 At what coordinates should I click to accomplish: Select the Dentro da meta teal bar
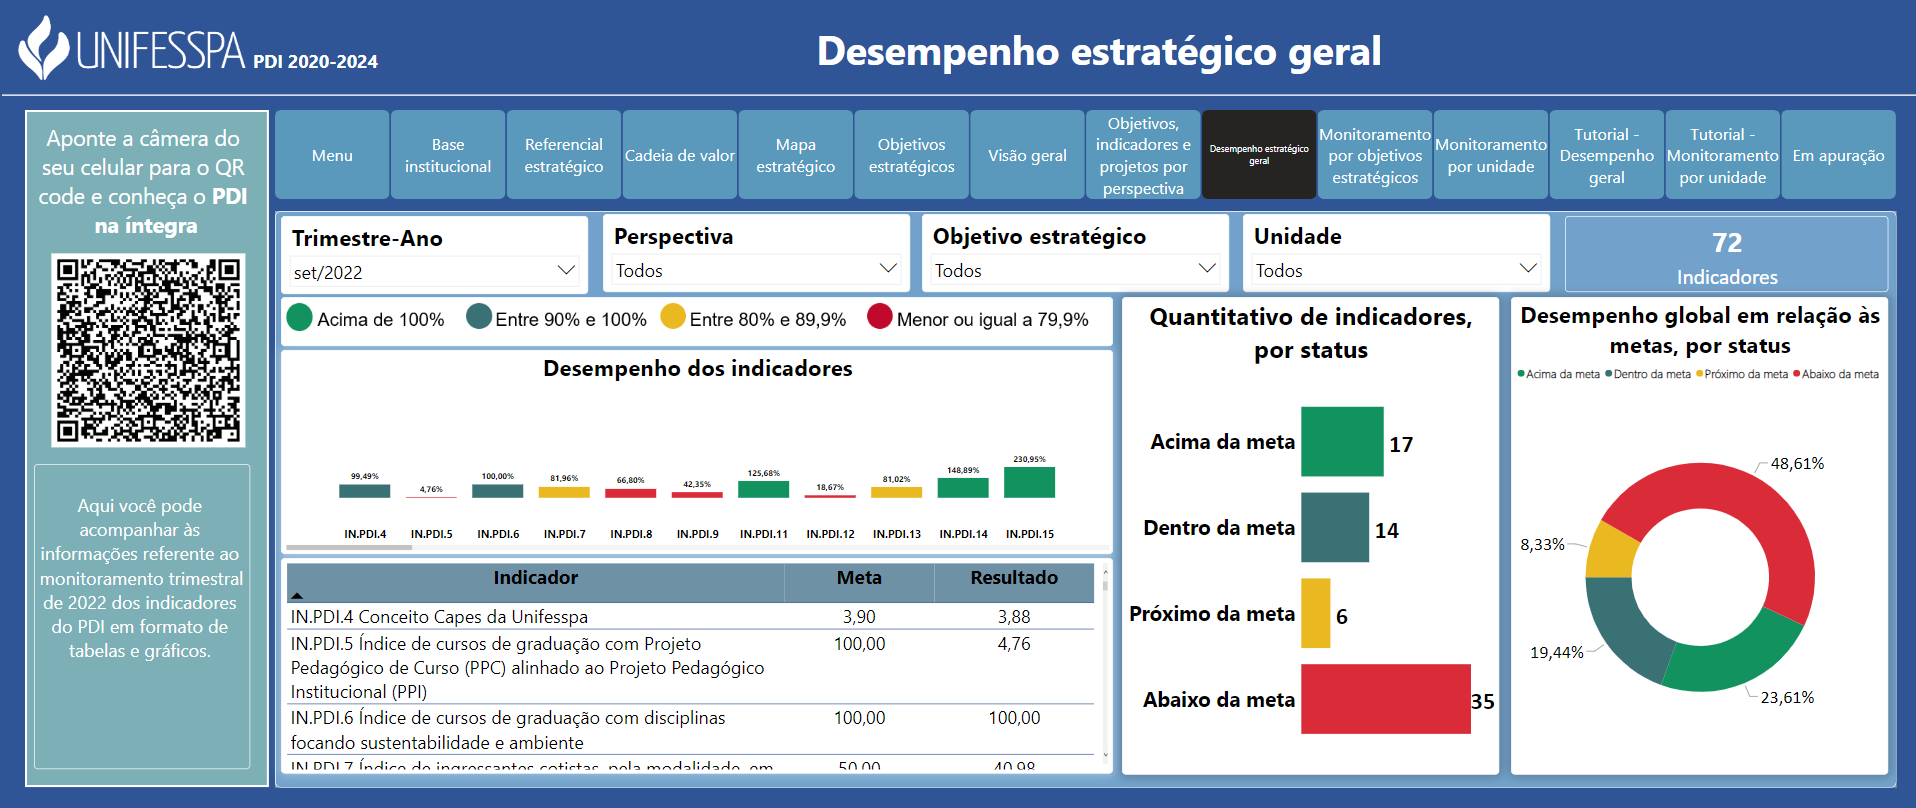point(1335,527)
